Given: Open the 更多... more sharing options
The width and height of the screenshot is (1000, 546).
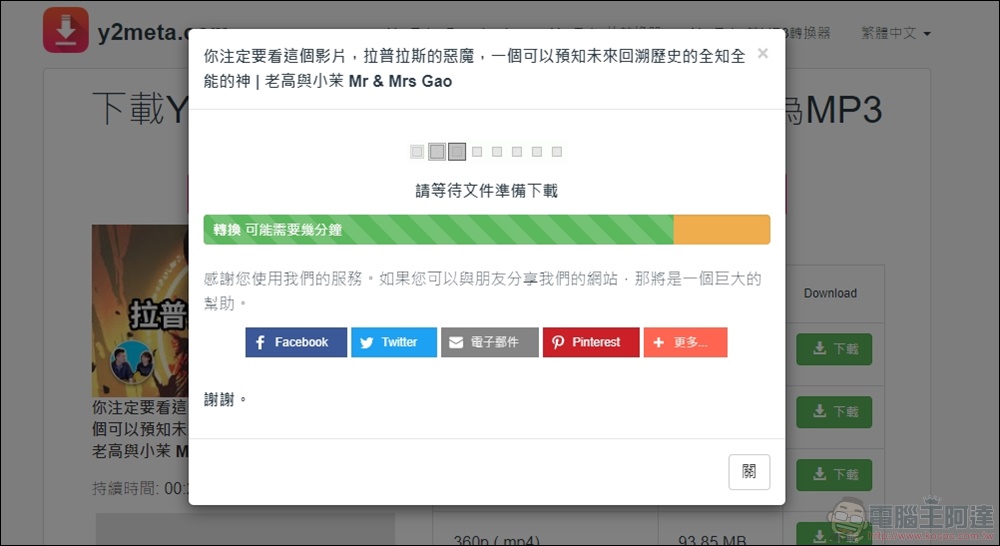Looking at the screenshot, I should pyautogui.click(x=685, y=342).
